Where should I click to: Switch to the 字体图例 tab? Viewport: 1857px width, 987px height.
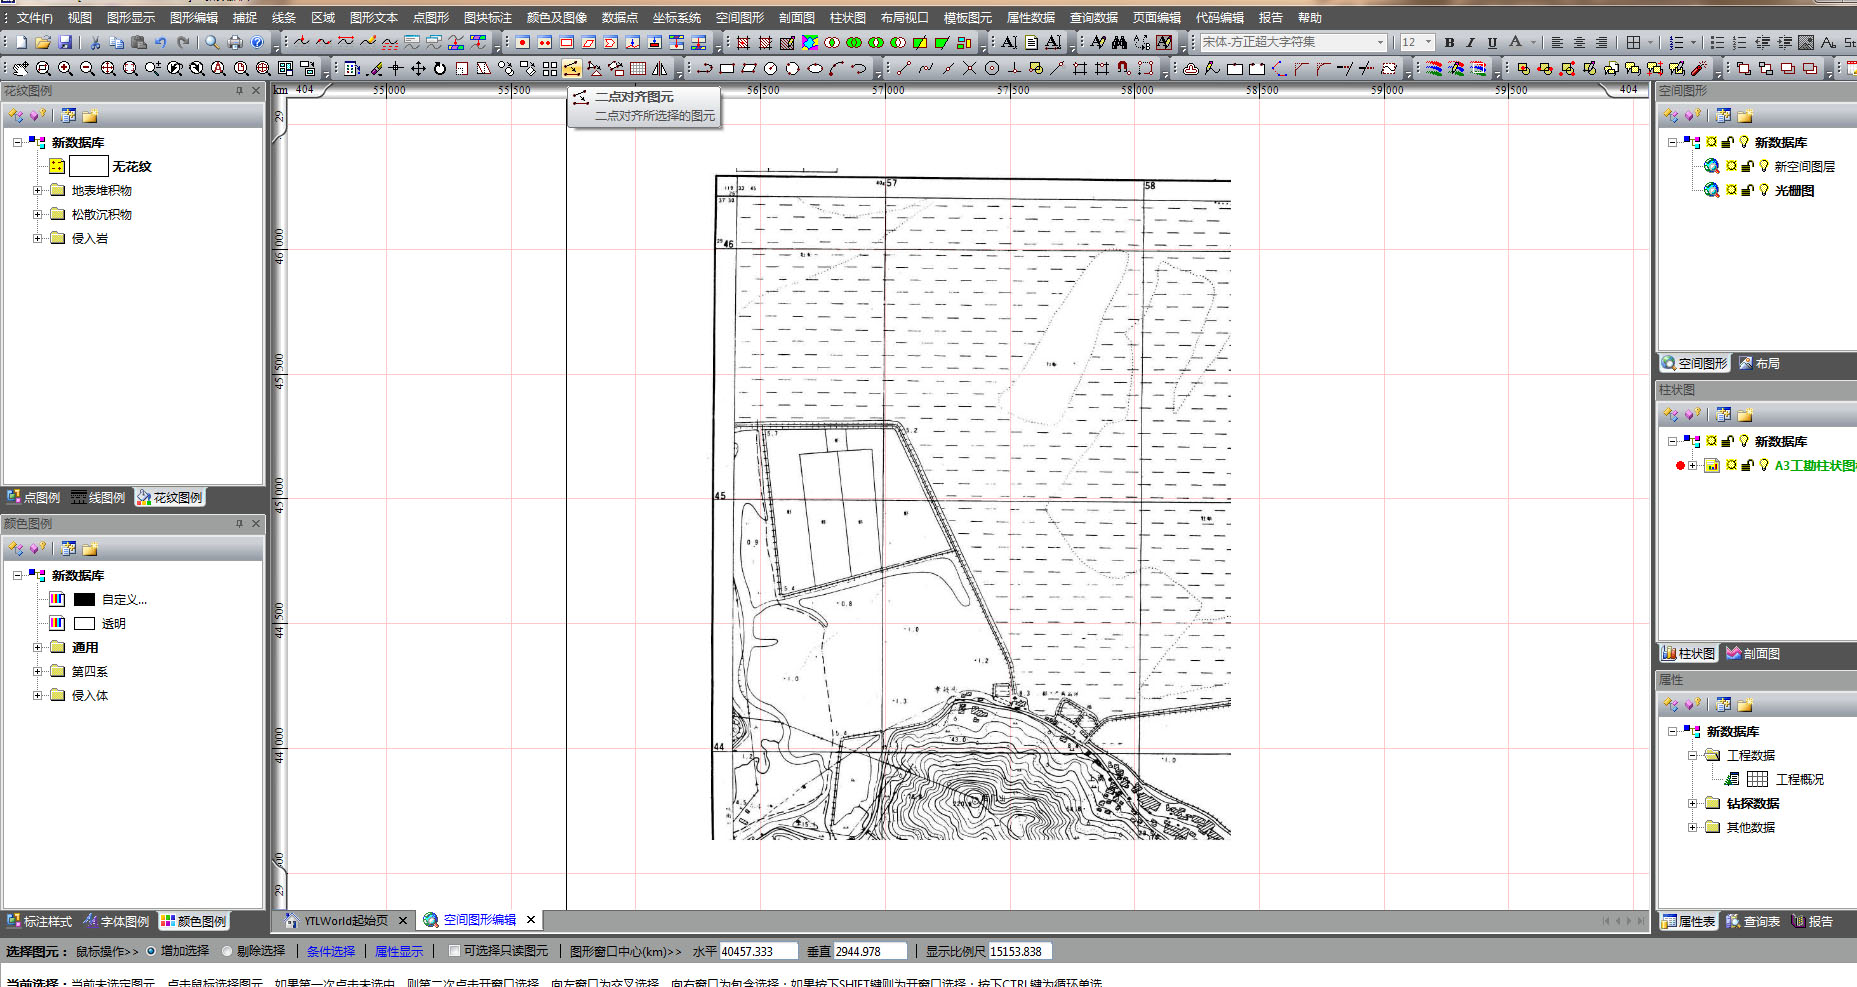pos(117,921)
